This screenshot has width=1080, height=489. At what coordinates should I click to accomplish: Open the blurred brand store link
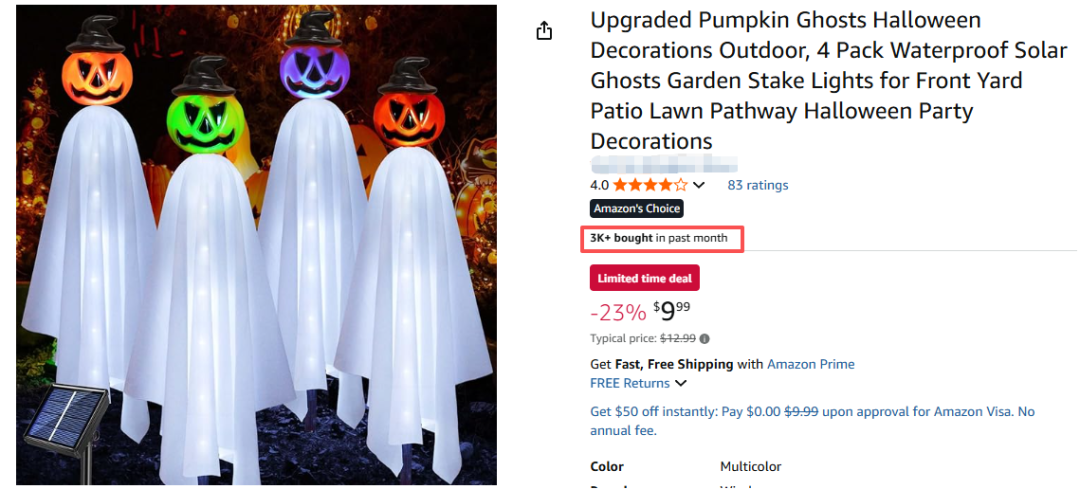point(664,164)
